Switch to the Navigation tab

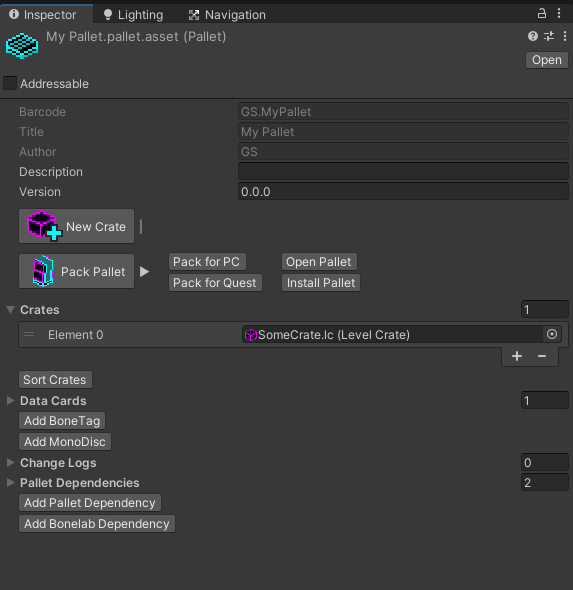click(x=227, y=15)
